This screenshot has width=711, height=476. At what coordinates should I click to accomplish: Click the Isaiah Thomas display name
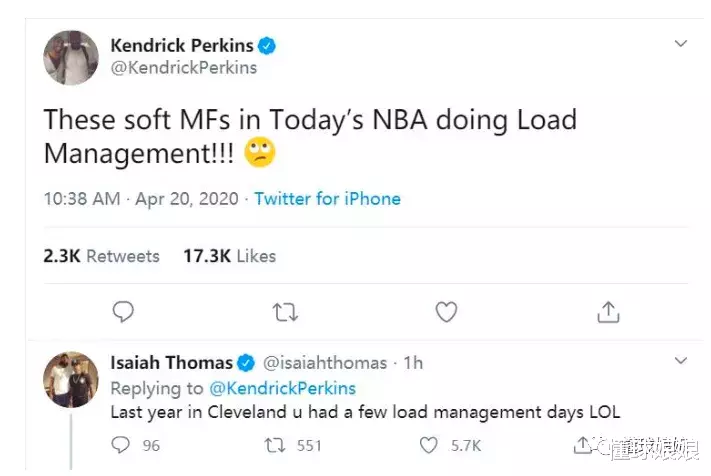pos(171,362)
